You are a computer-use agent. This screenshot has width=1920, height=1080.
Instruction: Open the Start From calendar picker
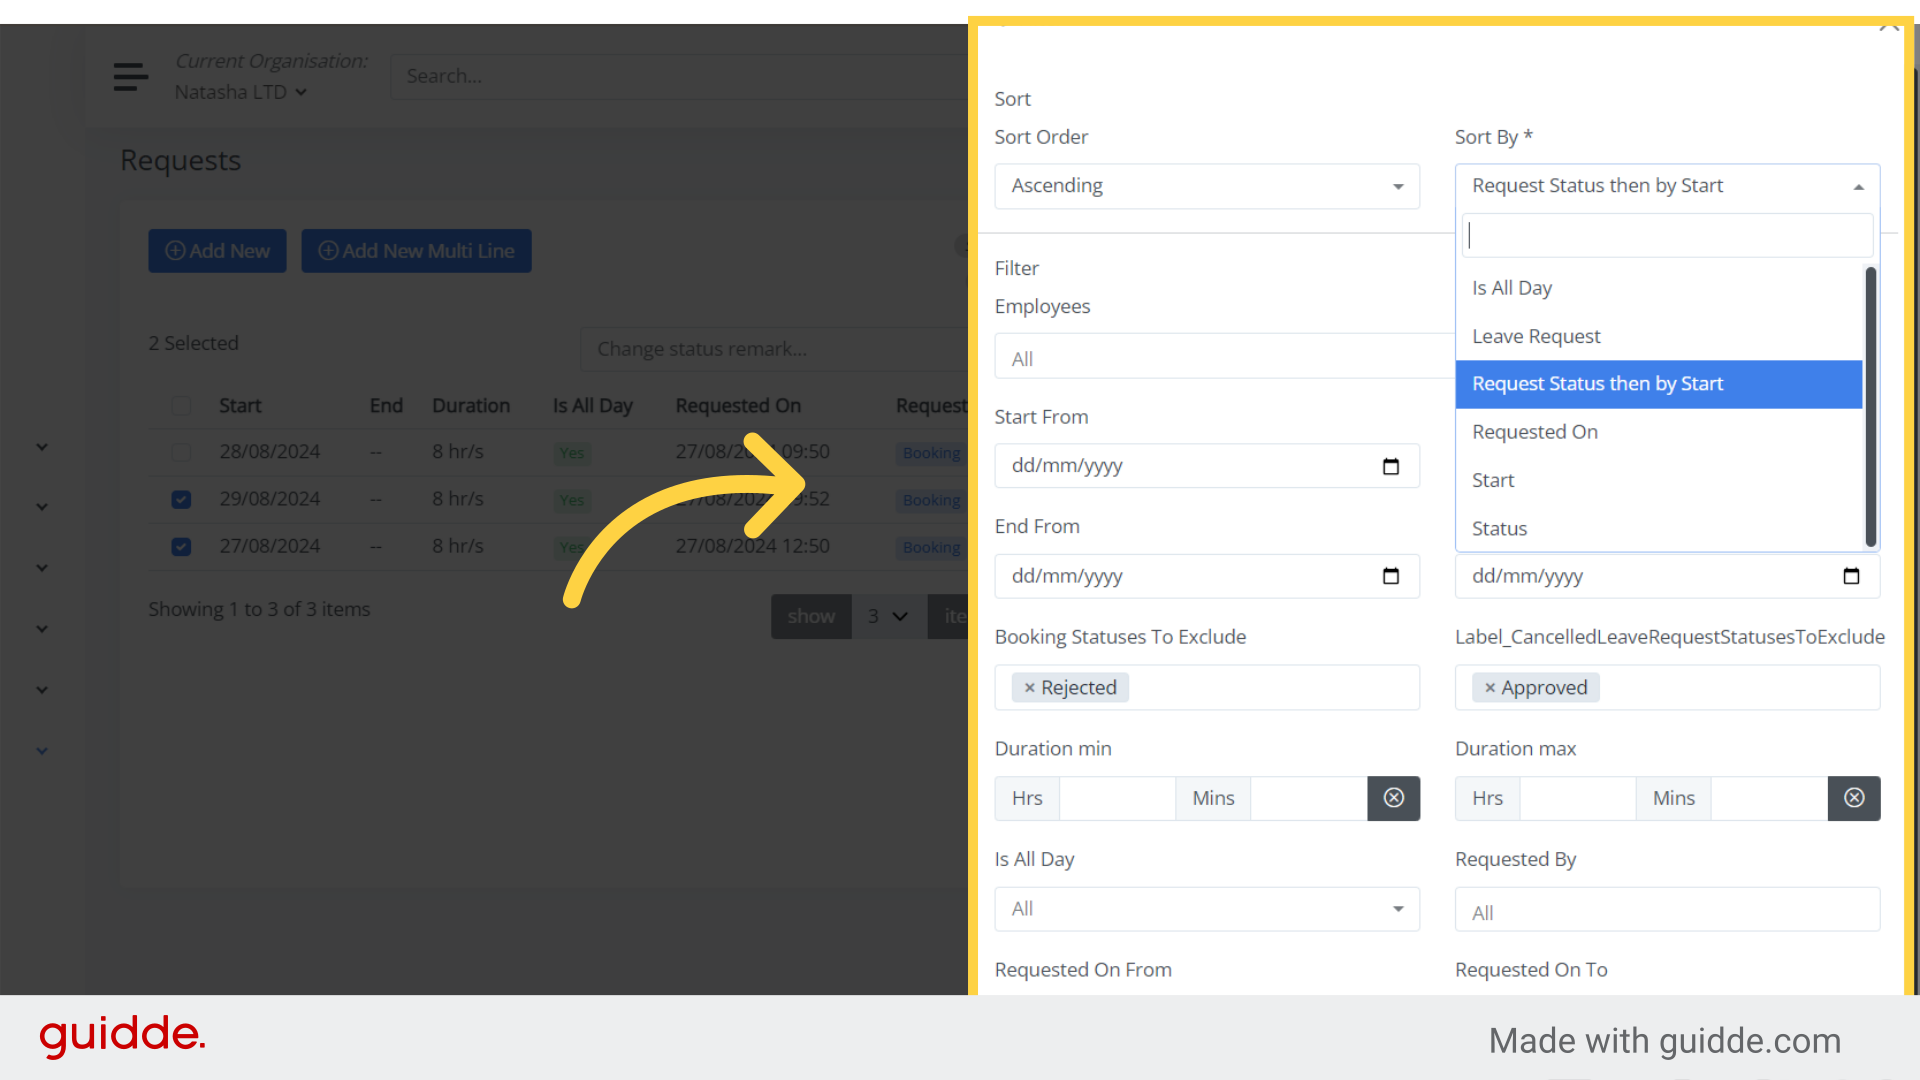(x=1390, y=466)
